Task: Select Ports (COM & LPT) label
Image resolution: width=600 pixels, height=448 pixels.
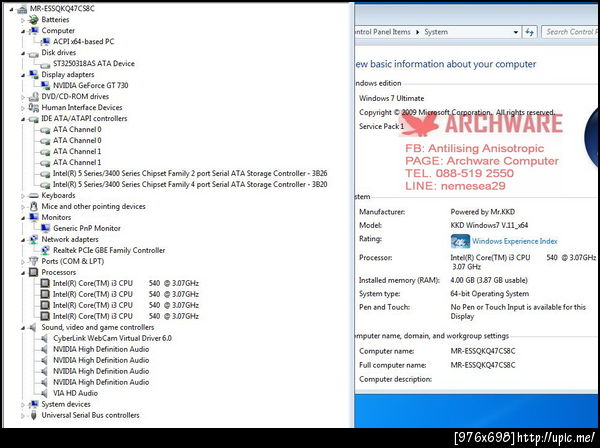Action: click(x=73, y=261)
